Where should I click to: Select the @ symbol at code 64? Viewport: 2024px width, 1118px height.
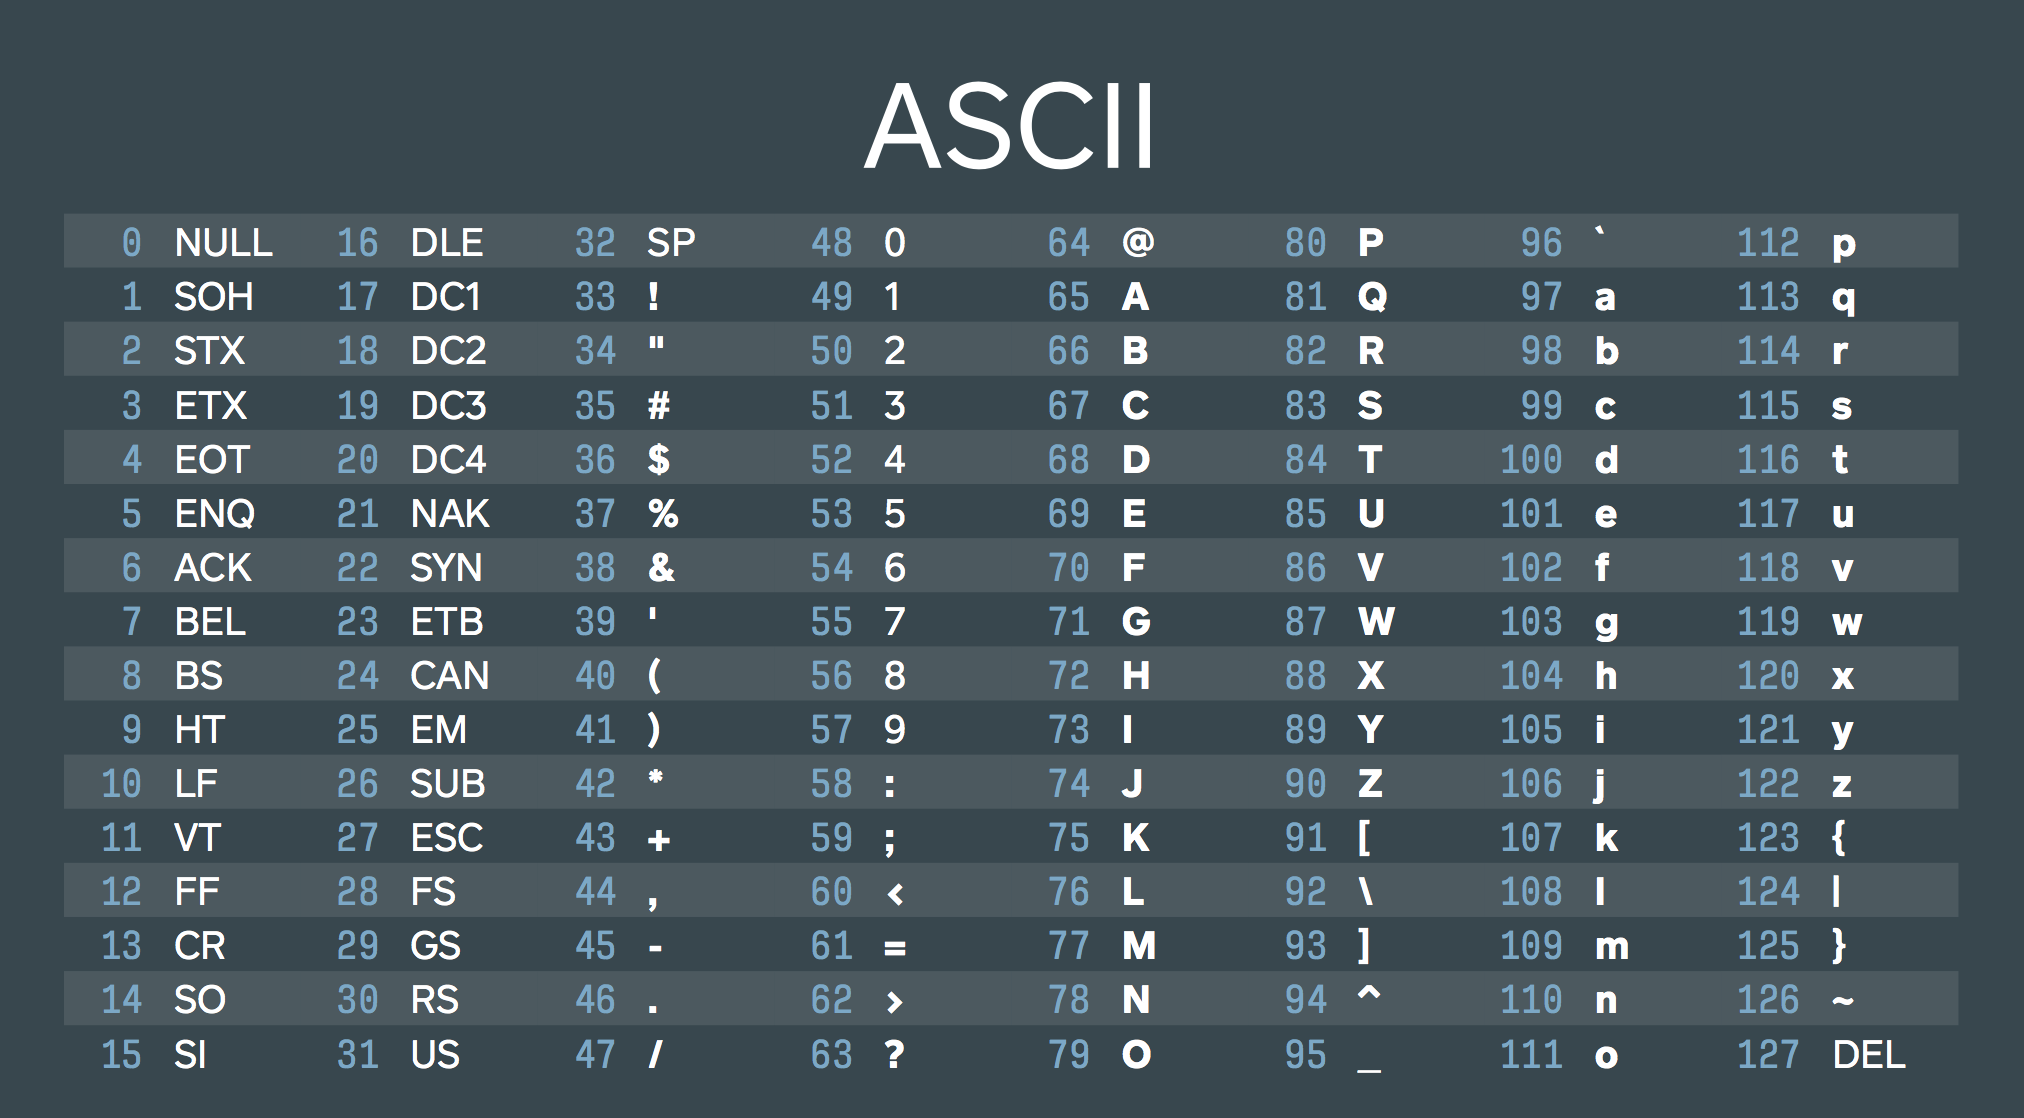(x=1138, y=242)
